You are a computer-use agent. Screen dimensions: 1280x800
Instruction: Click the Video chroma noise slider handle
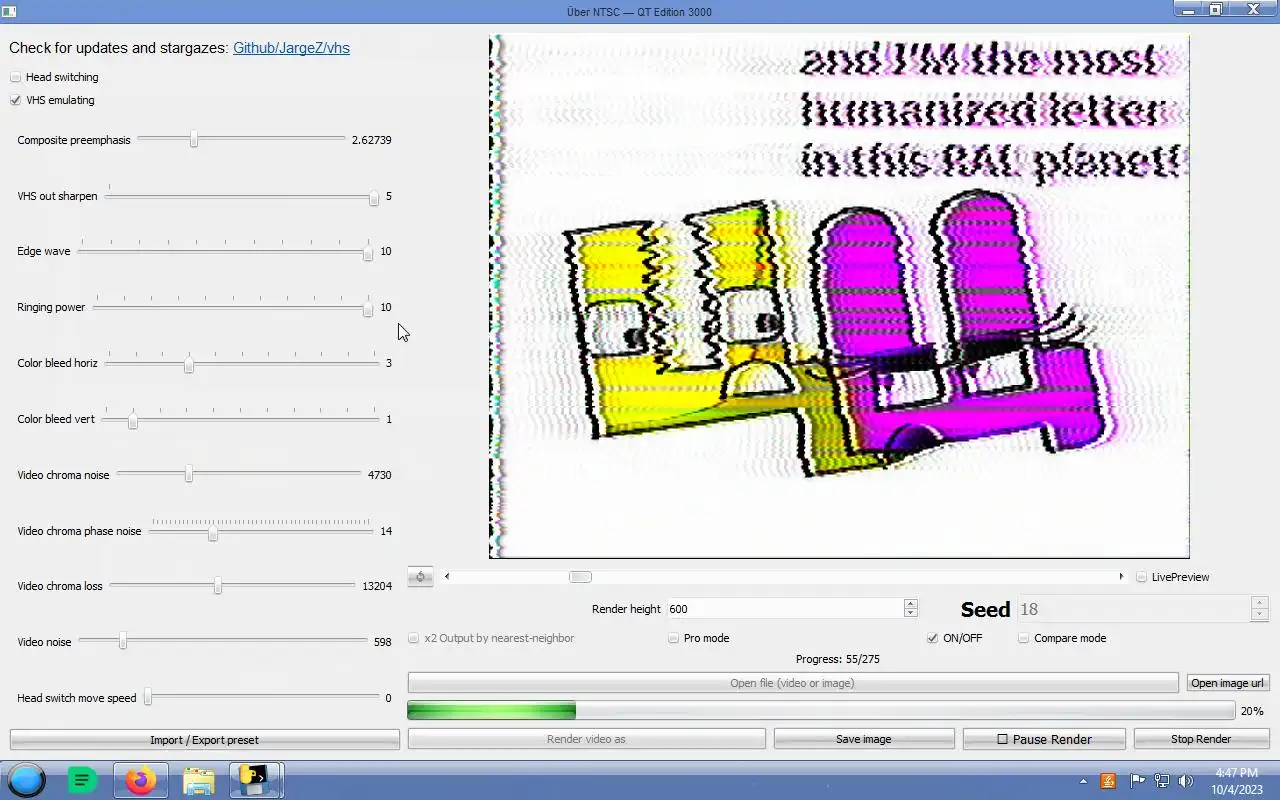coord(189,475)
